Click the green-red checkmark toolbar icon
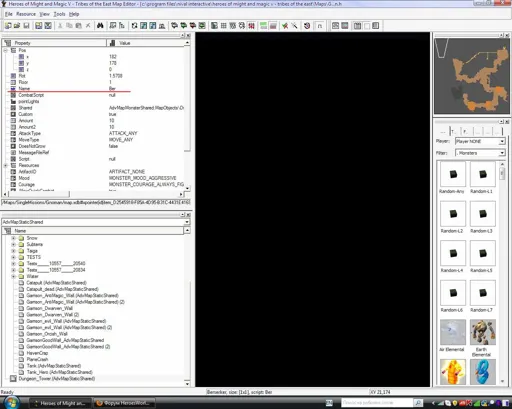 click(285, 26)
